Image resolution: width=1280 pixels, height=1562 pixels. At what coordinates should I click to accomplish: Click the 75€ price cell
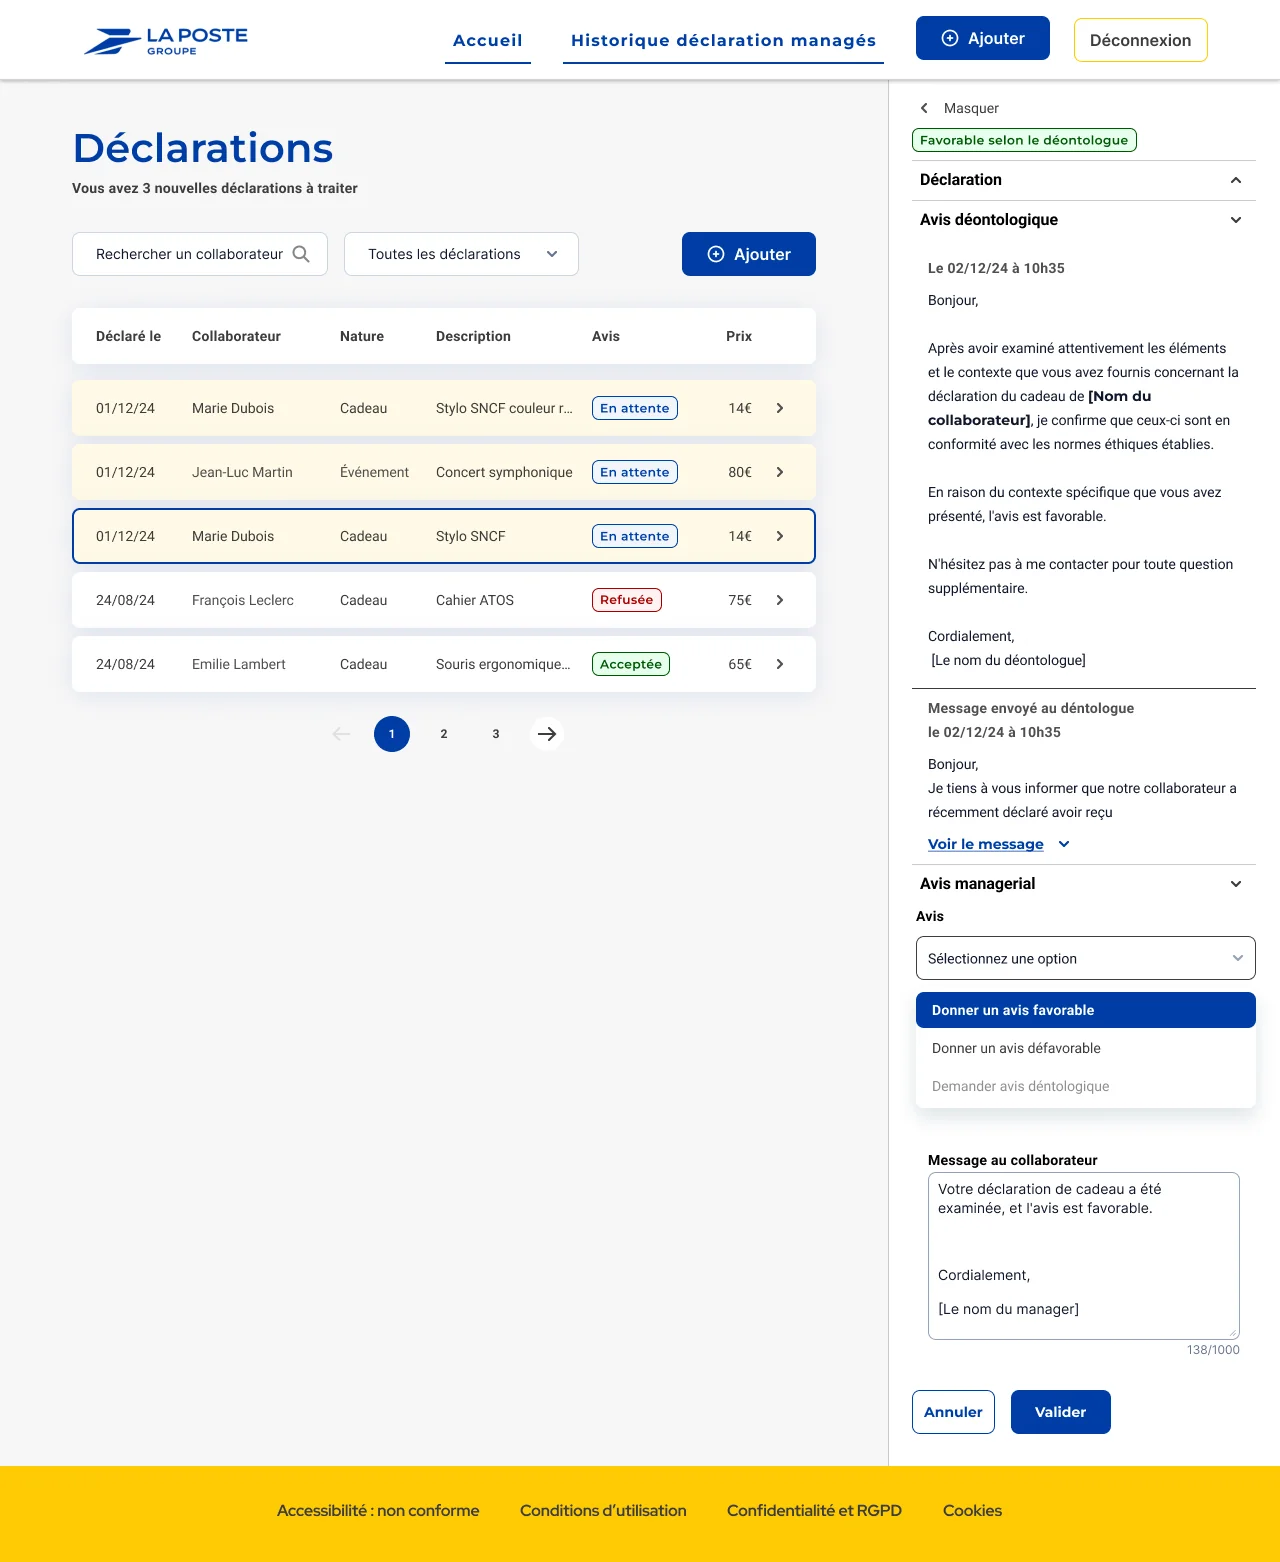pyautogui.click(x=740, y=600)
